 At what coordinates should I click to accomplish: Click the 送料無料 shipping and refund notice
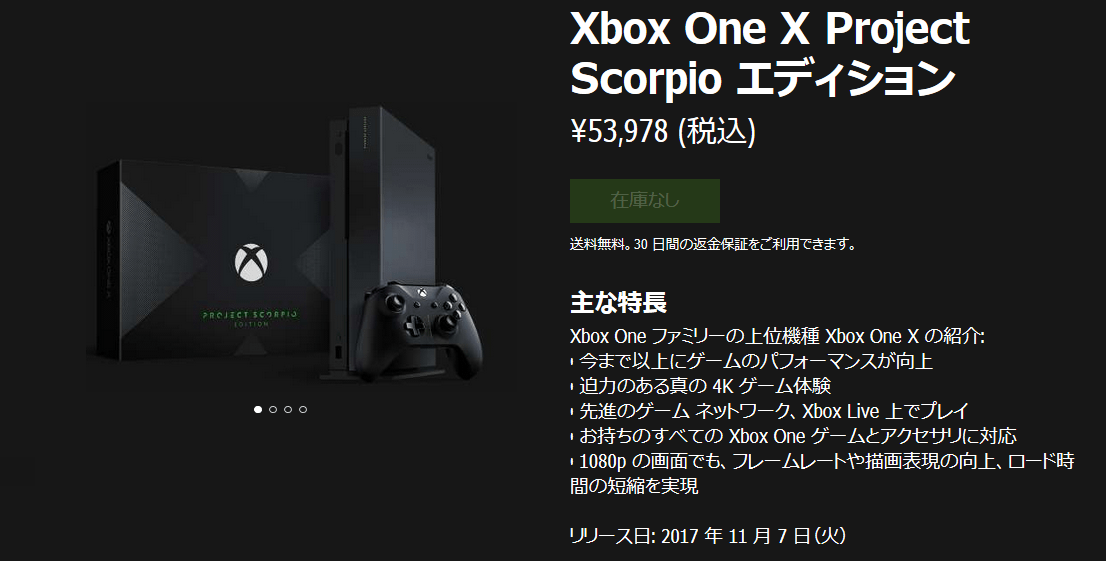713,245
